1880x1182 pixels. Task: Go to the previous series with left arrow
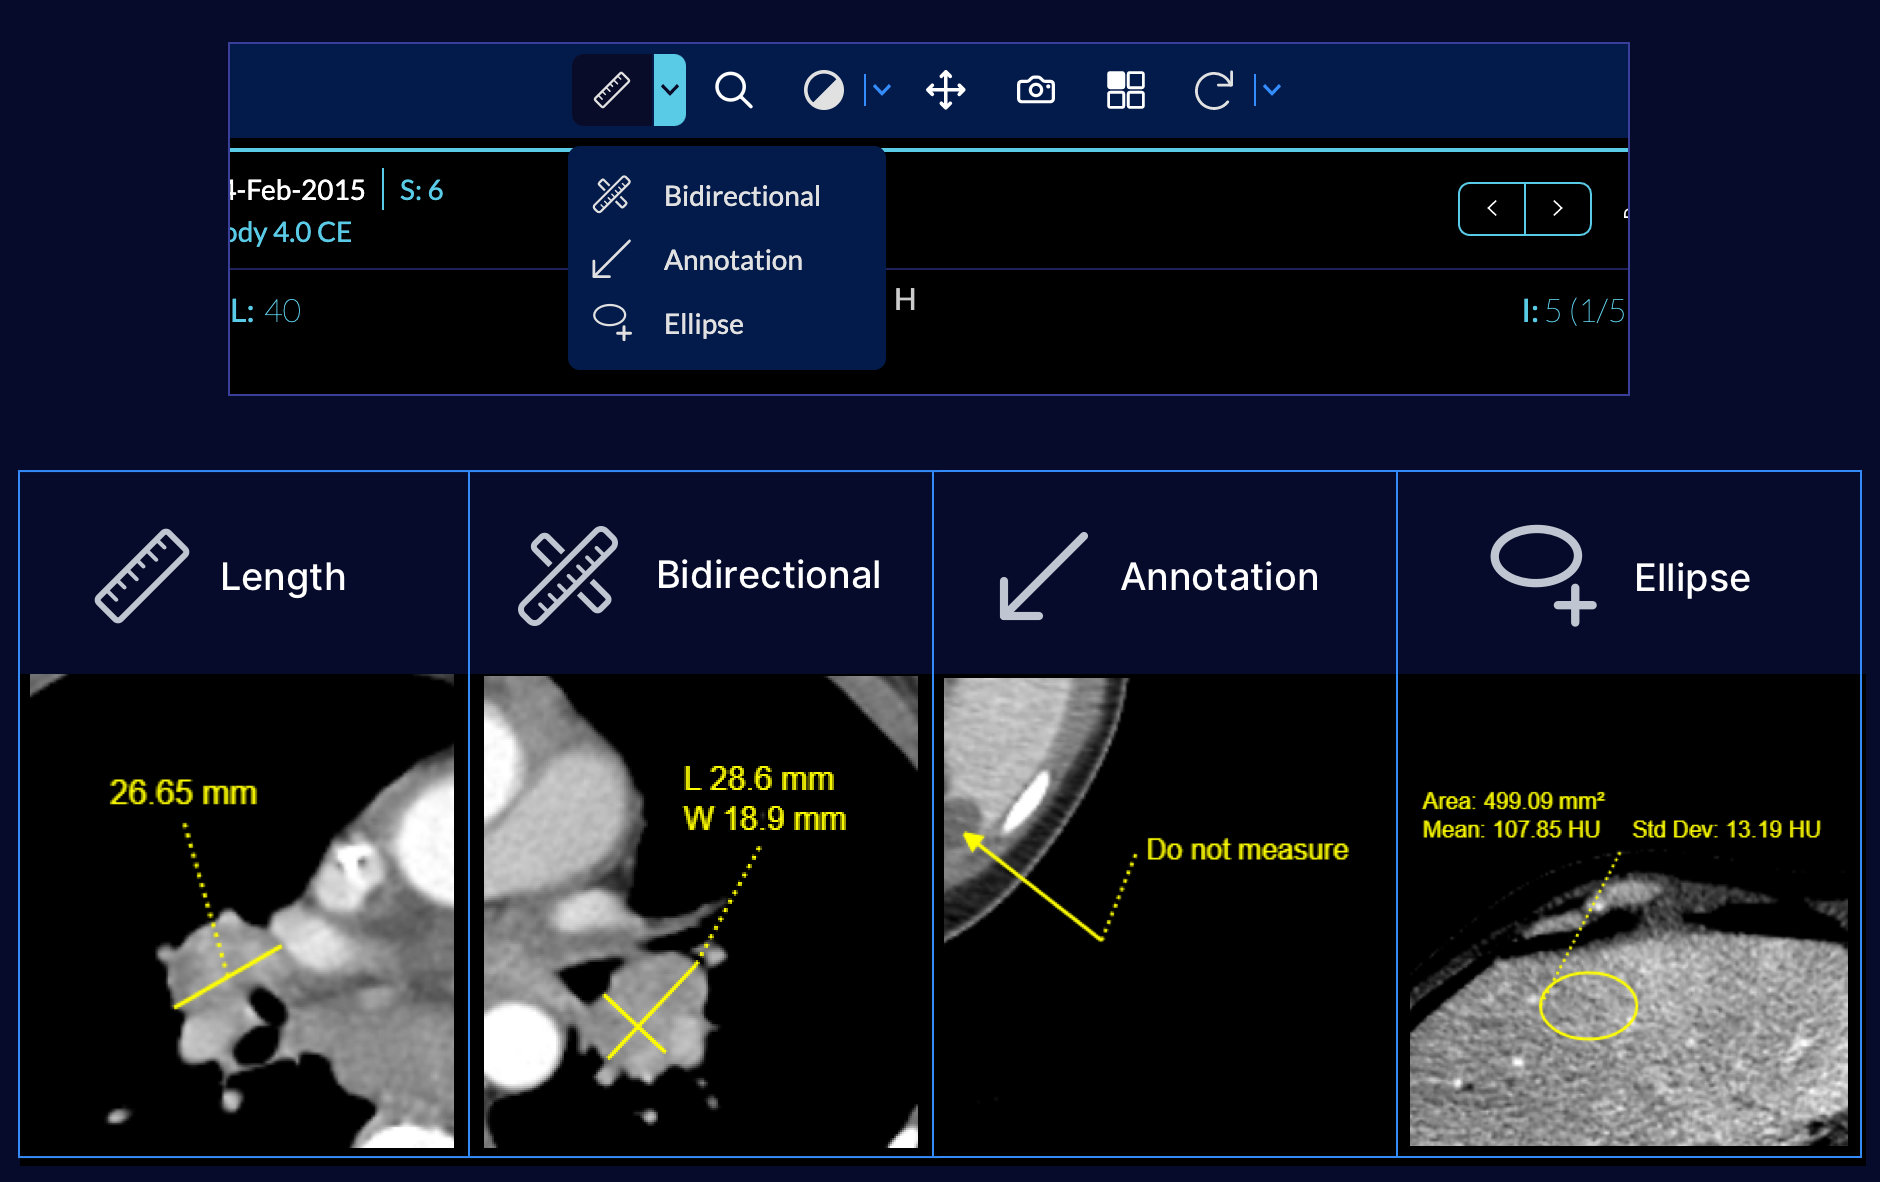[x=1491, y=208]
